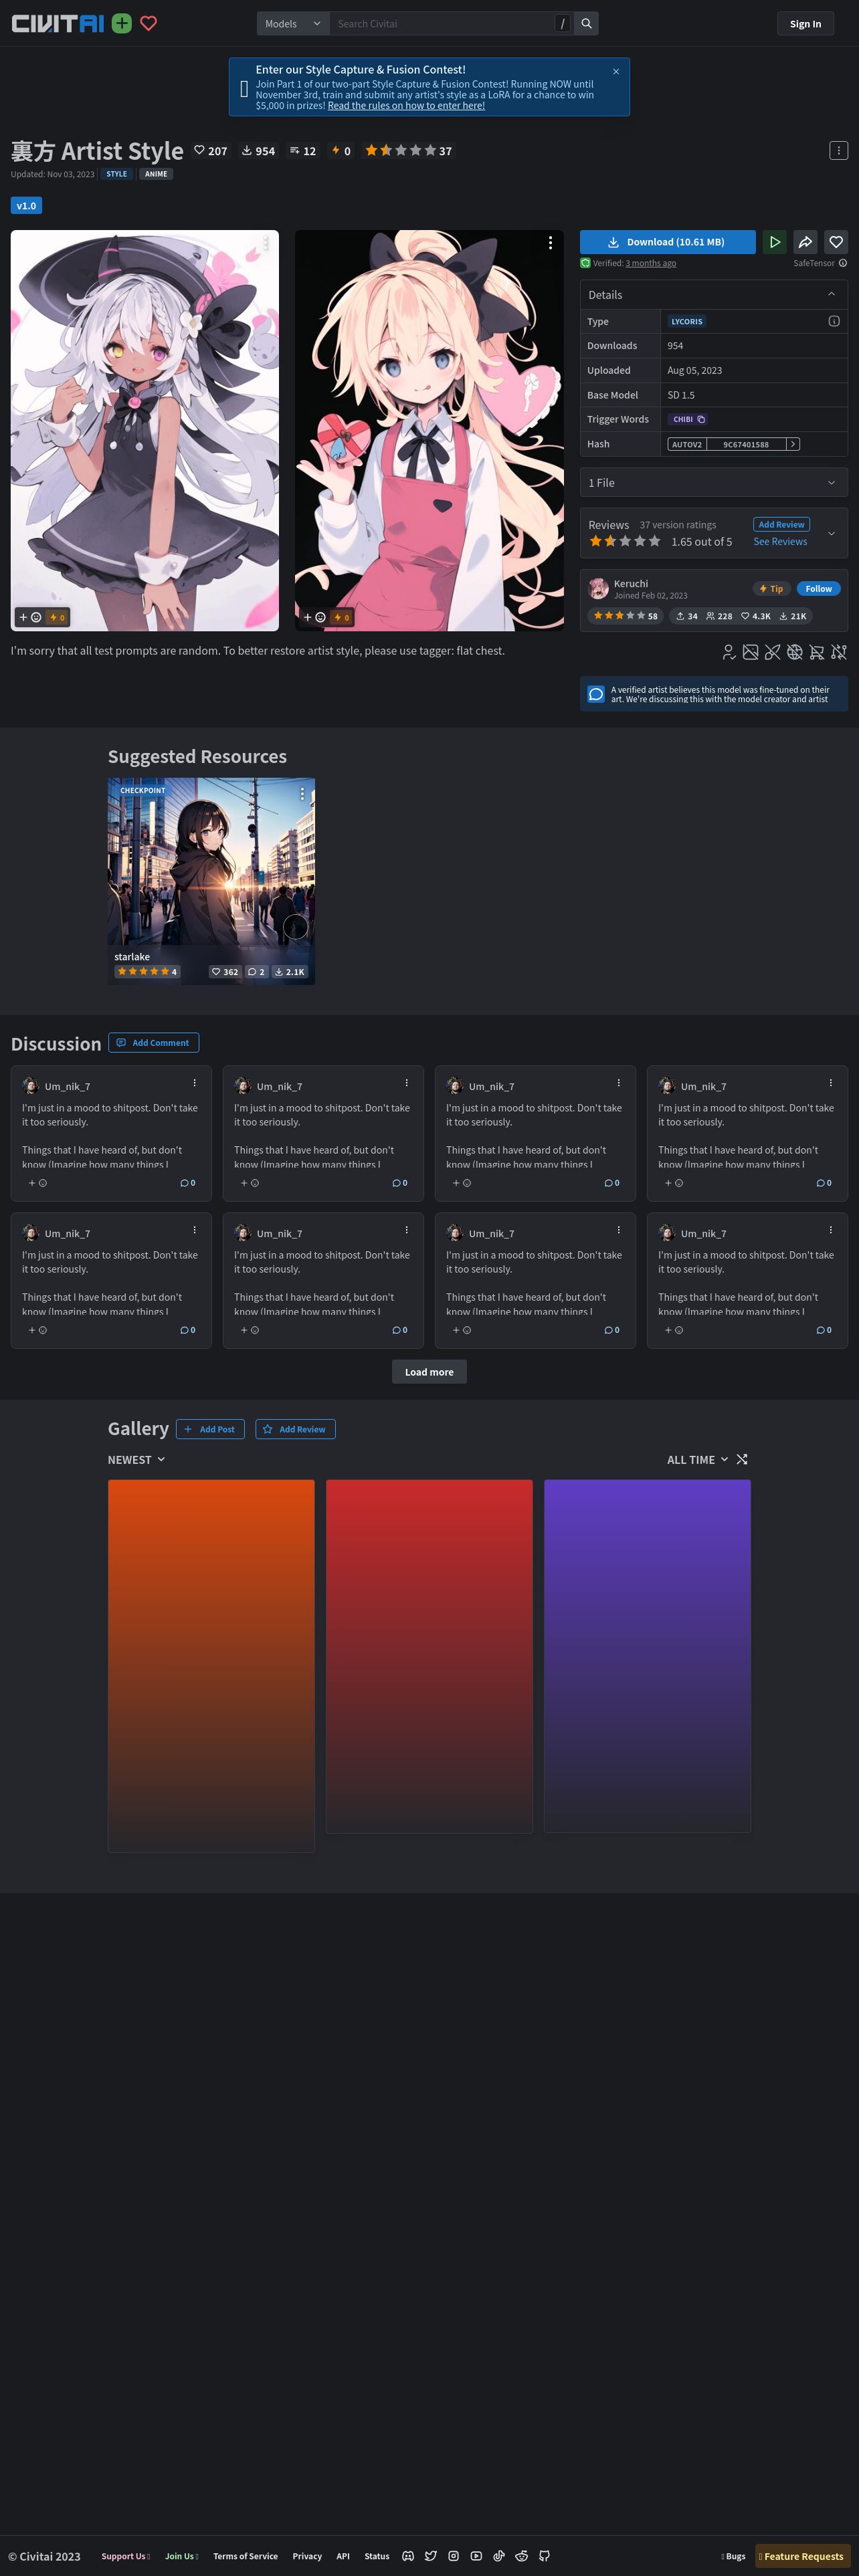This screenshot has height=2576, width=859.
Task: Open the Models search category dropdown
Action: (293, 23)
